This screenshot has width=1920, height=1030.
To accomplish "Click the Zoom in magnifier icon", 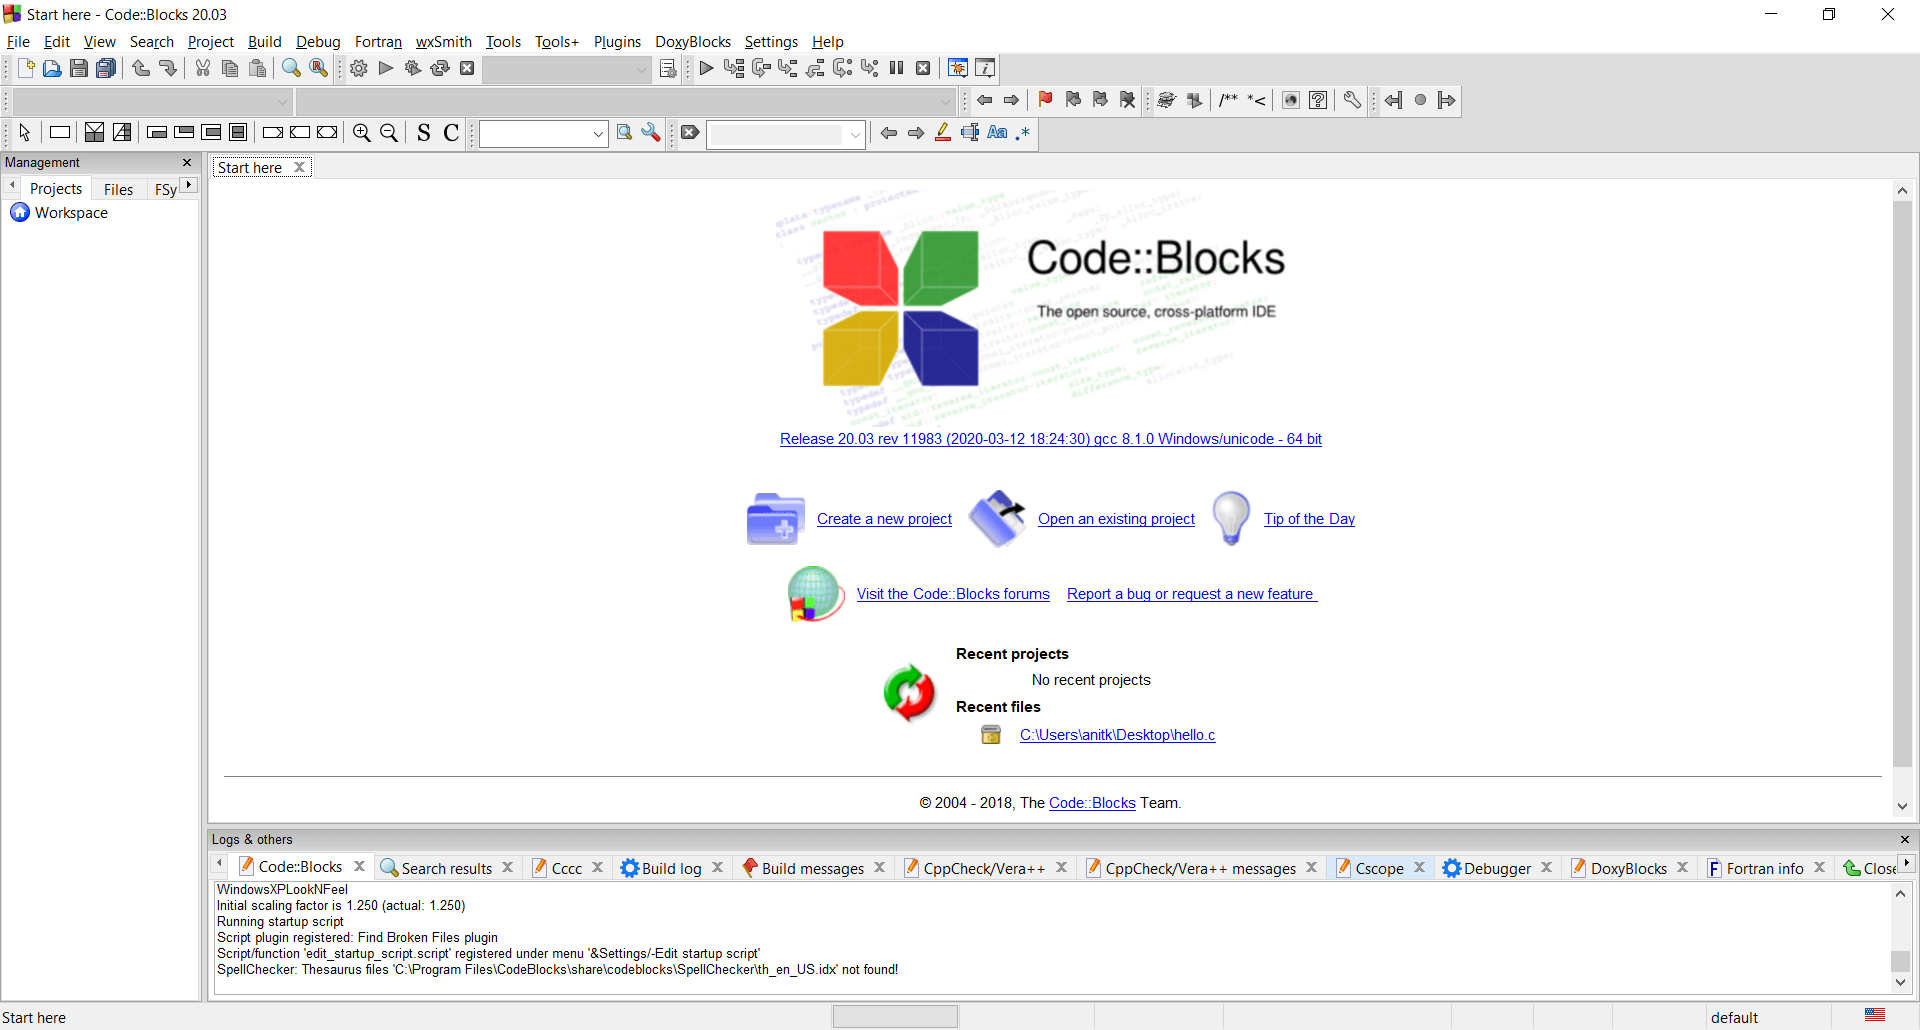I will click(362, 132).
